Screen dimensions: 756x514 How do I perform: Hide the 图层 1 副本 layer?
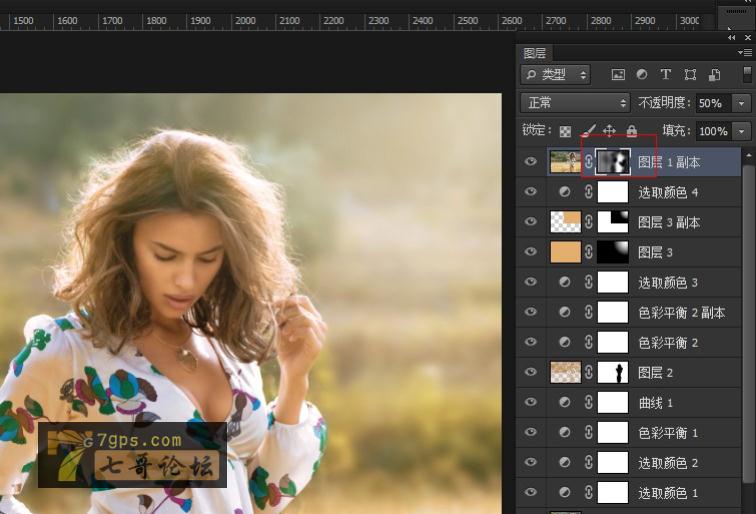pyautogui.click(x=530, y=161)
